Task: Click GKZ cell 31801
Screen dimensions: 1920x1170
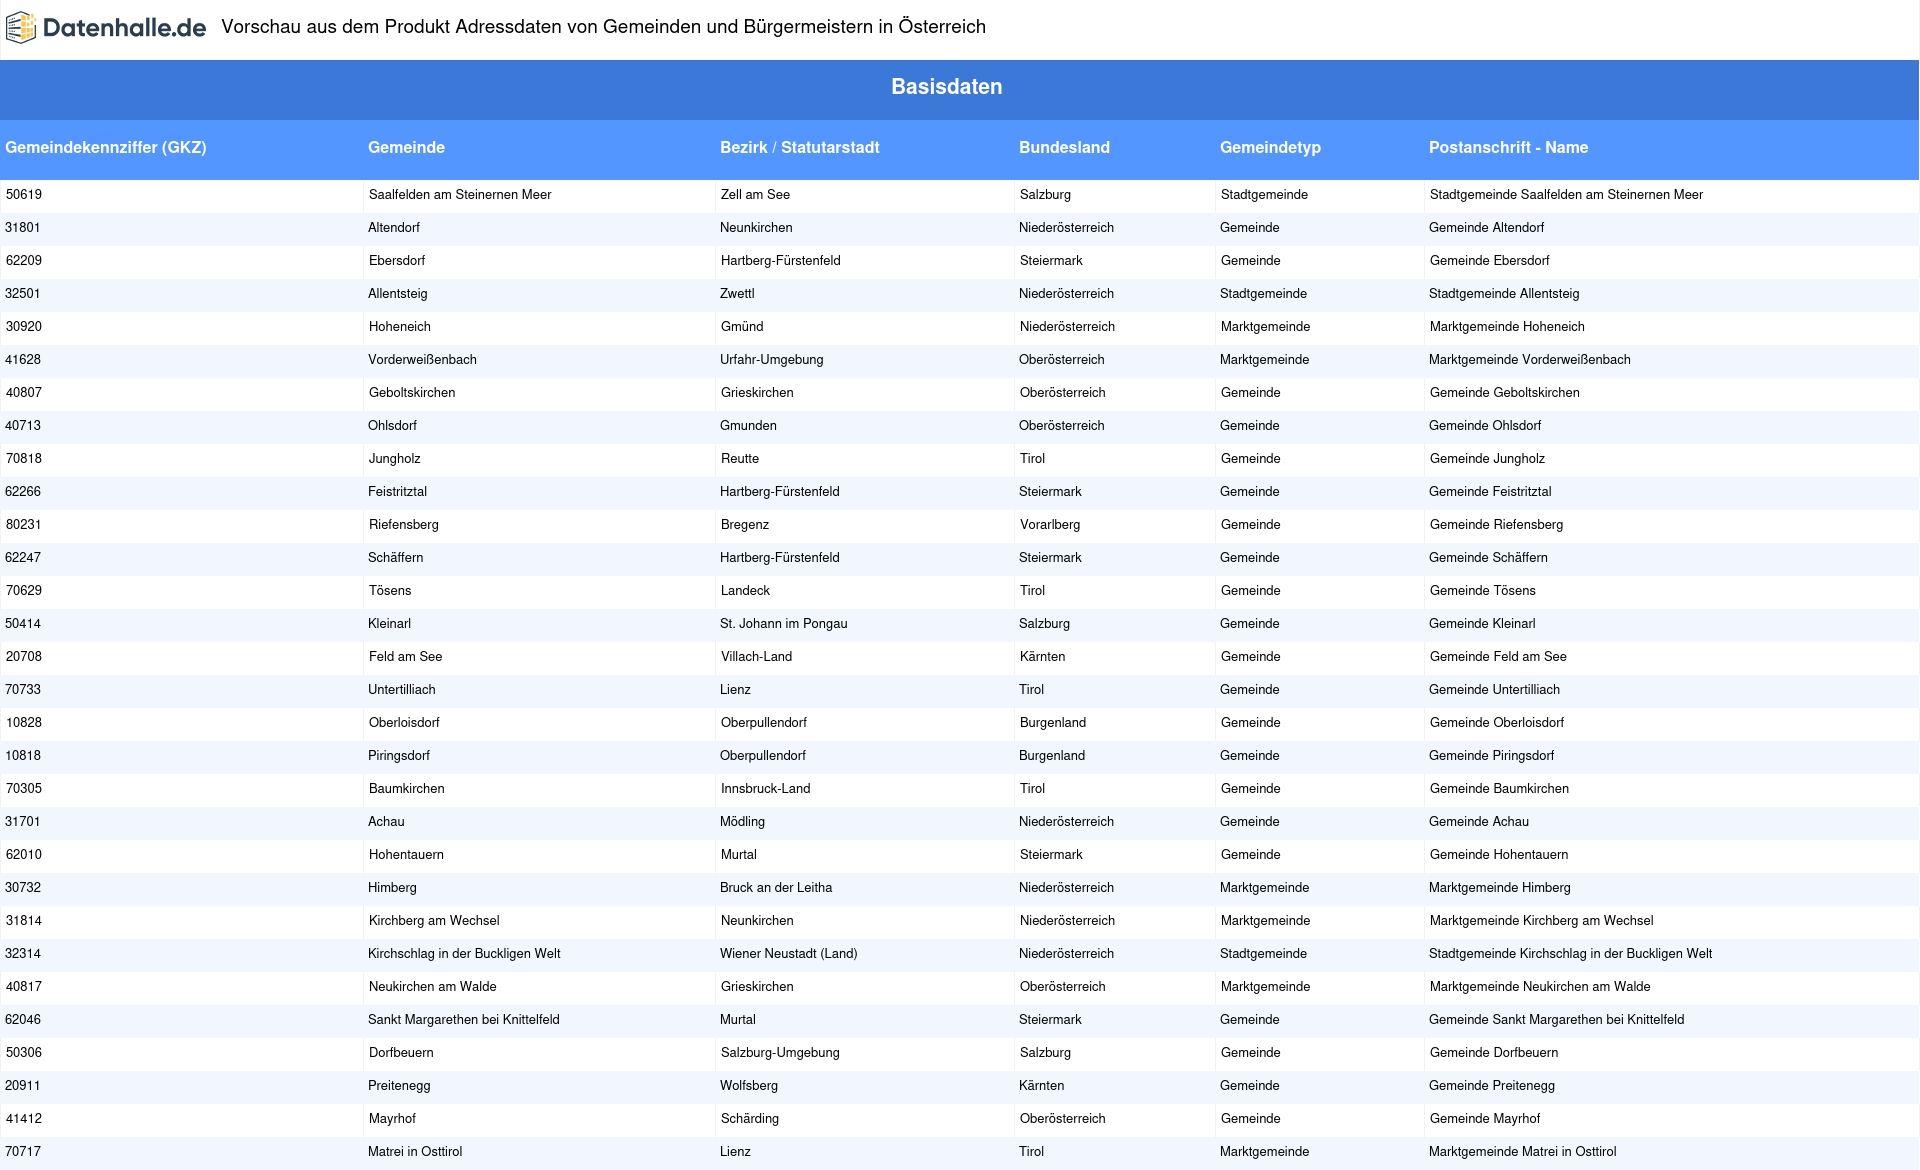Action: tap(181, 228)
